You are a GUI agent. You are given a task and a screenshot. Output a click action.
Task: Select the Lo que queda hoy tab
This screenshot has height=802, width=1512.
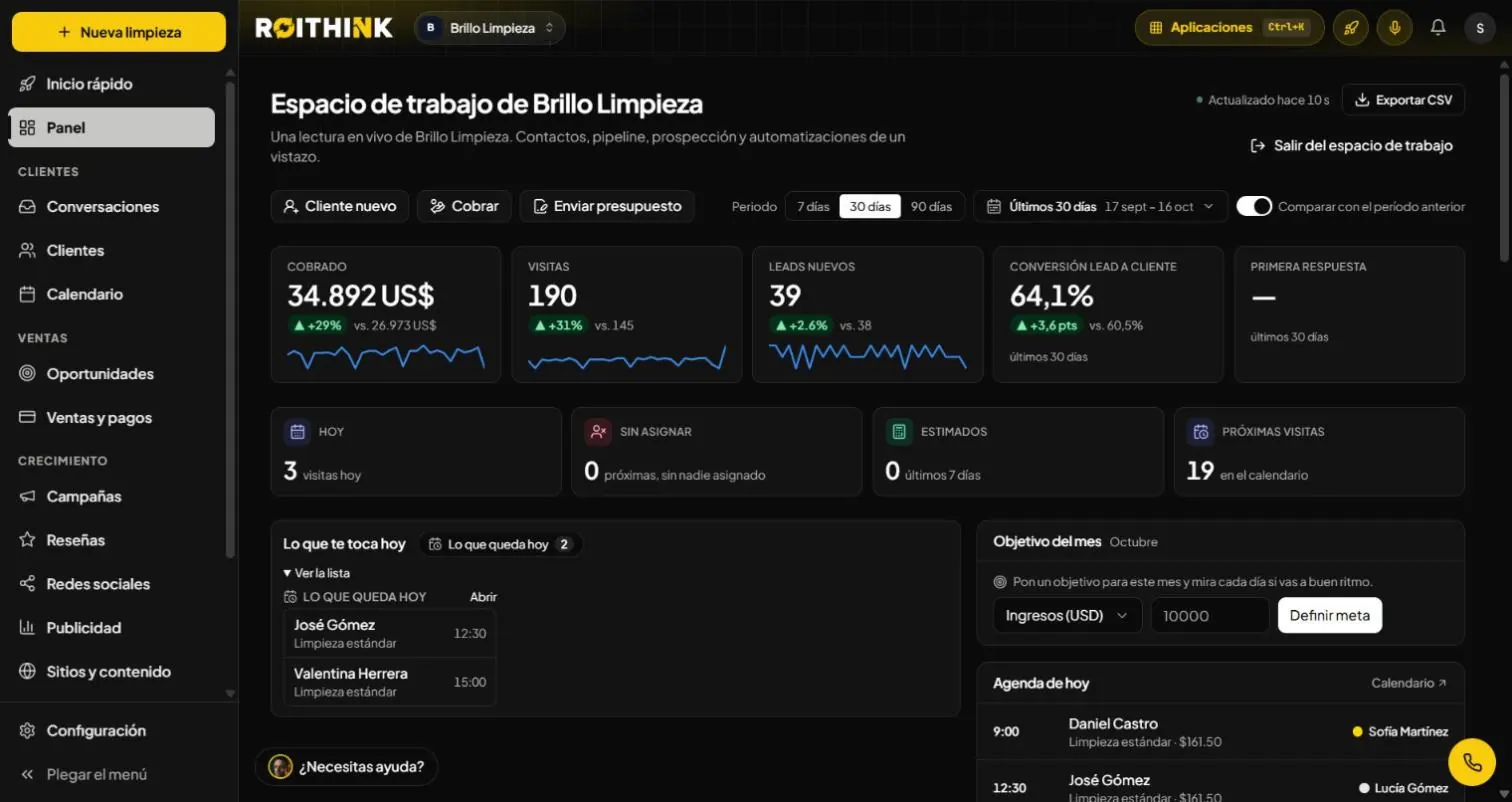500,545
